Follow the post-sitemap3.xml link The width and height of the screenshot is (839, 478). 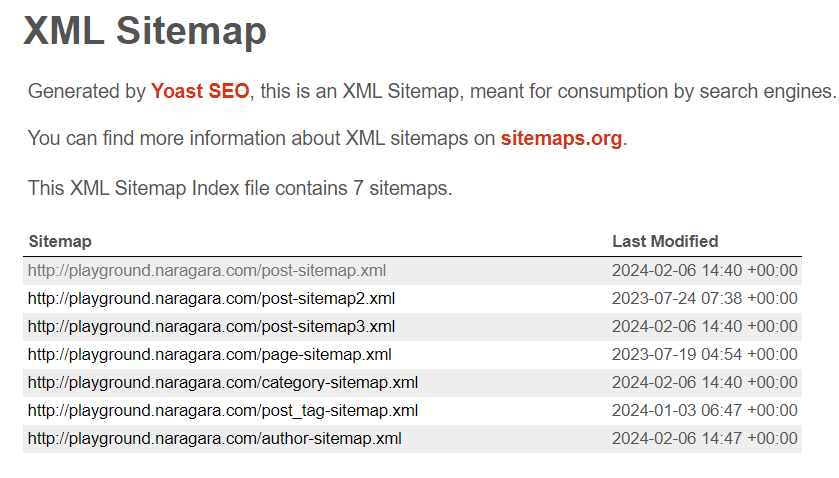pyautogui.click(x=211, y=326)
